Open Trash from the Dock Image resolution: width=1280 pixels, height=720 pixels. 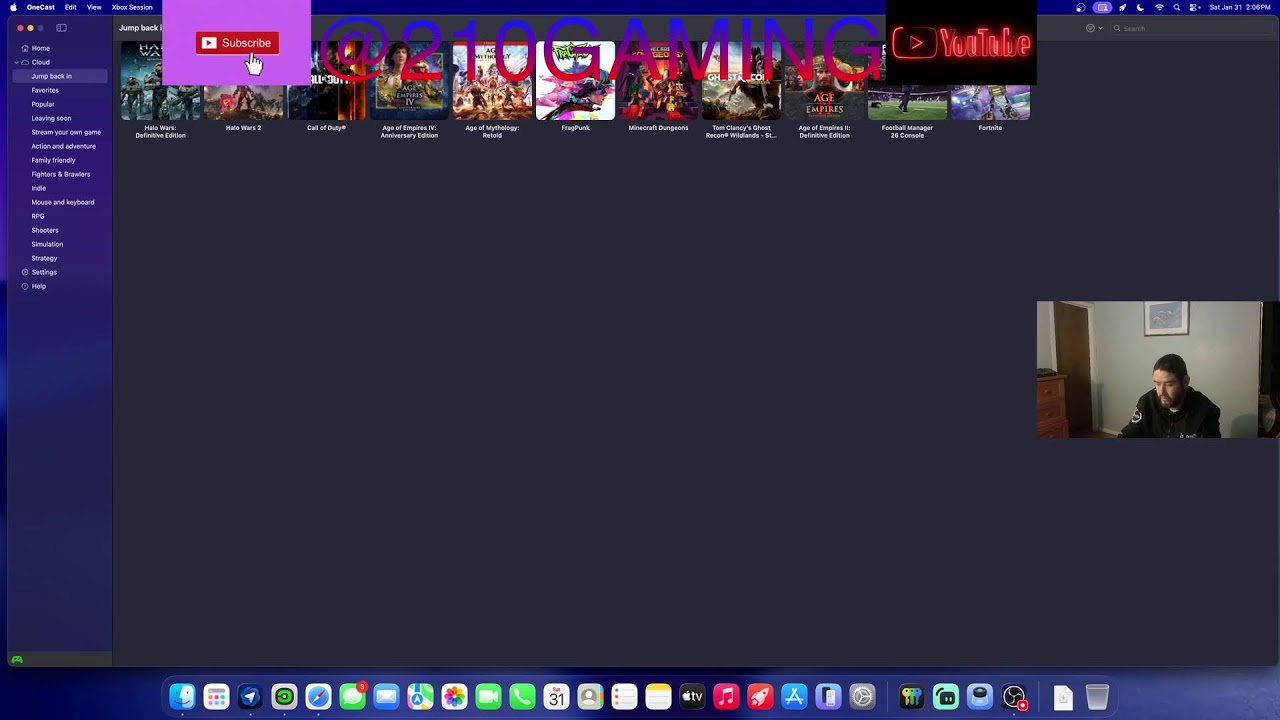[x=1097, y=696]
